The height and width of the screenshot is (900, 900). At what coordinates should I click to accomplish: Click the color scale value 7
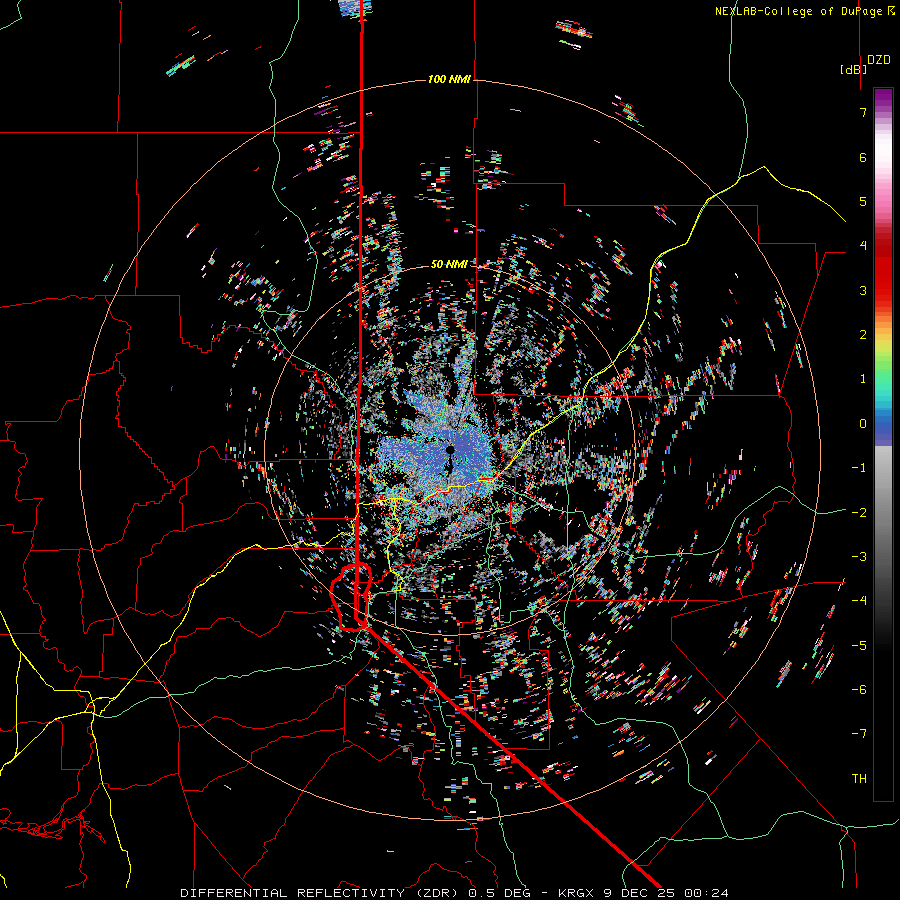(x=863, y=112)
